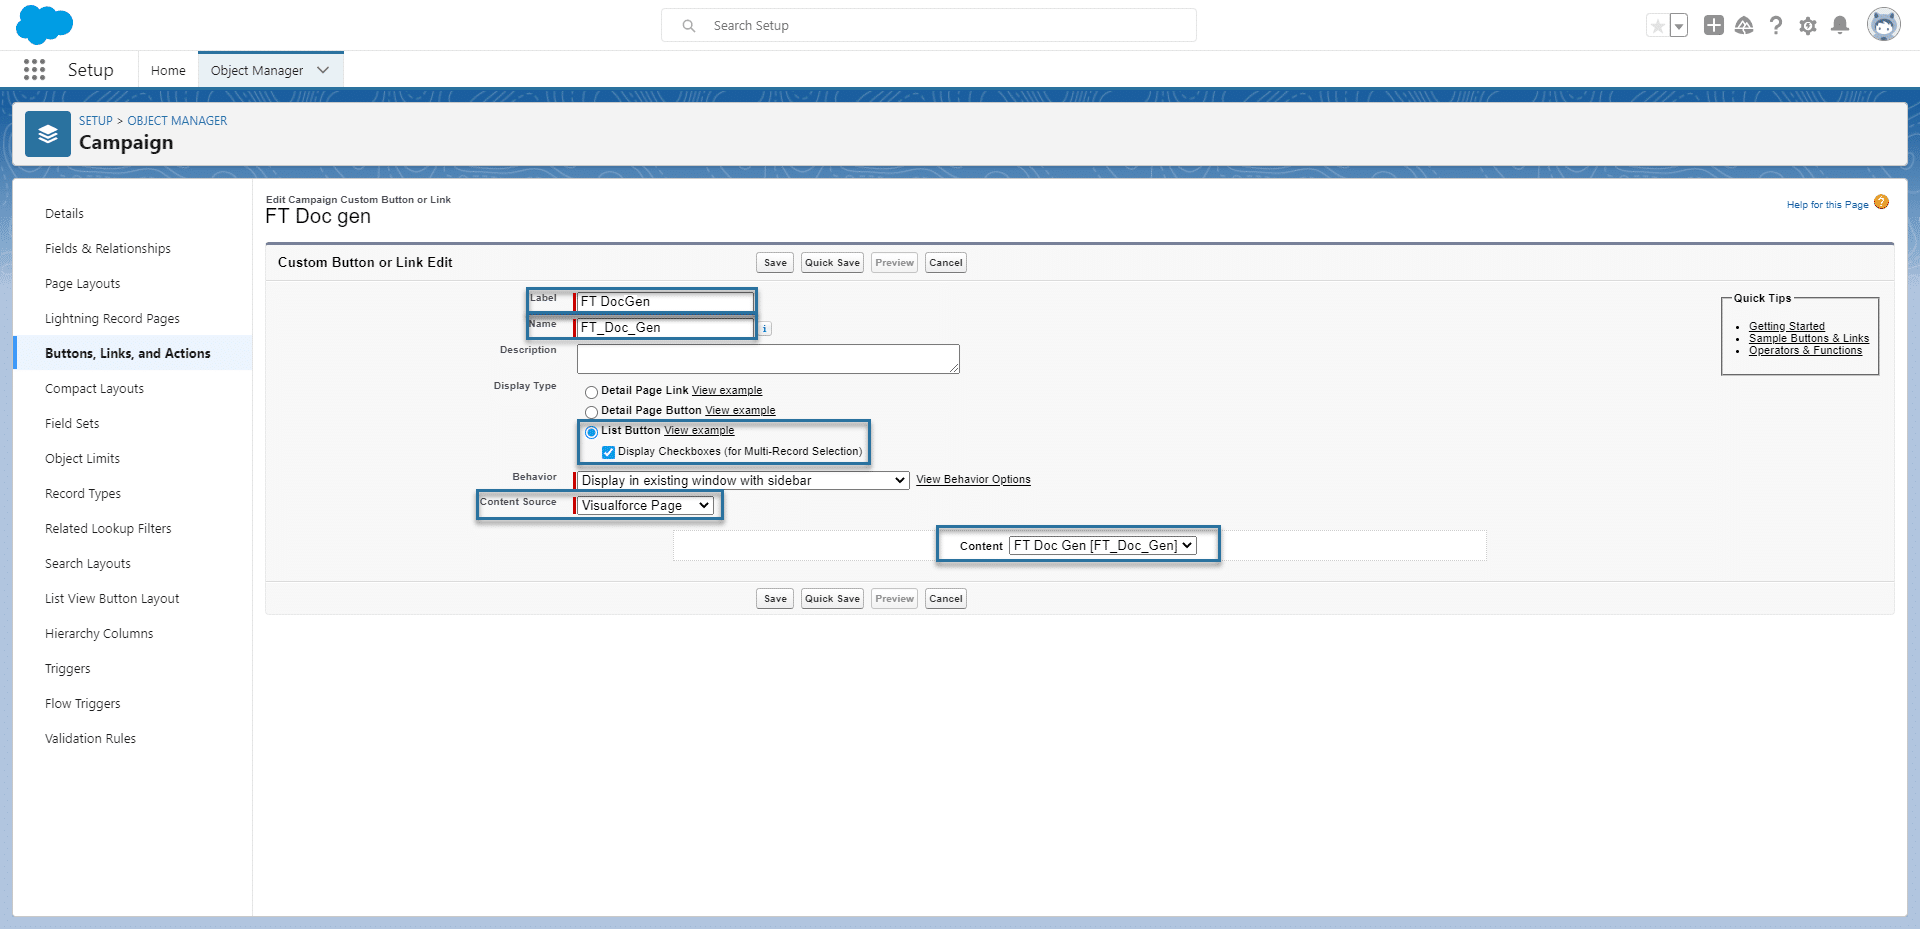
Task: Expand the Behavior dropdown
Action: (743, 481)
